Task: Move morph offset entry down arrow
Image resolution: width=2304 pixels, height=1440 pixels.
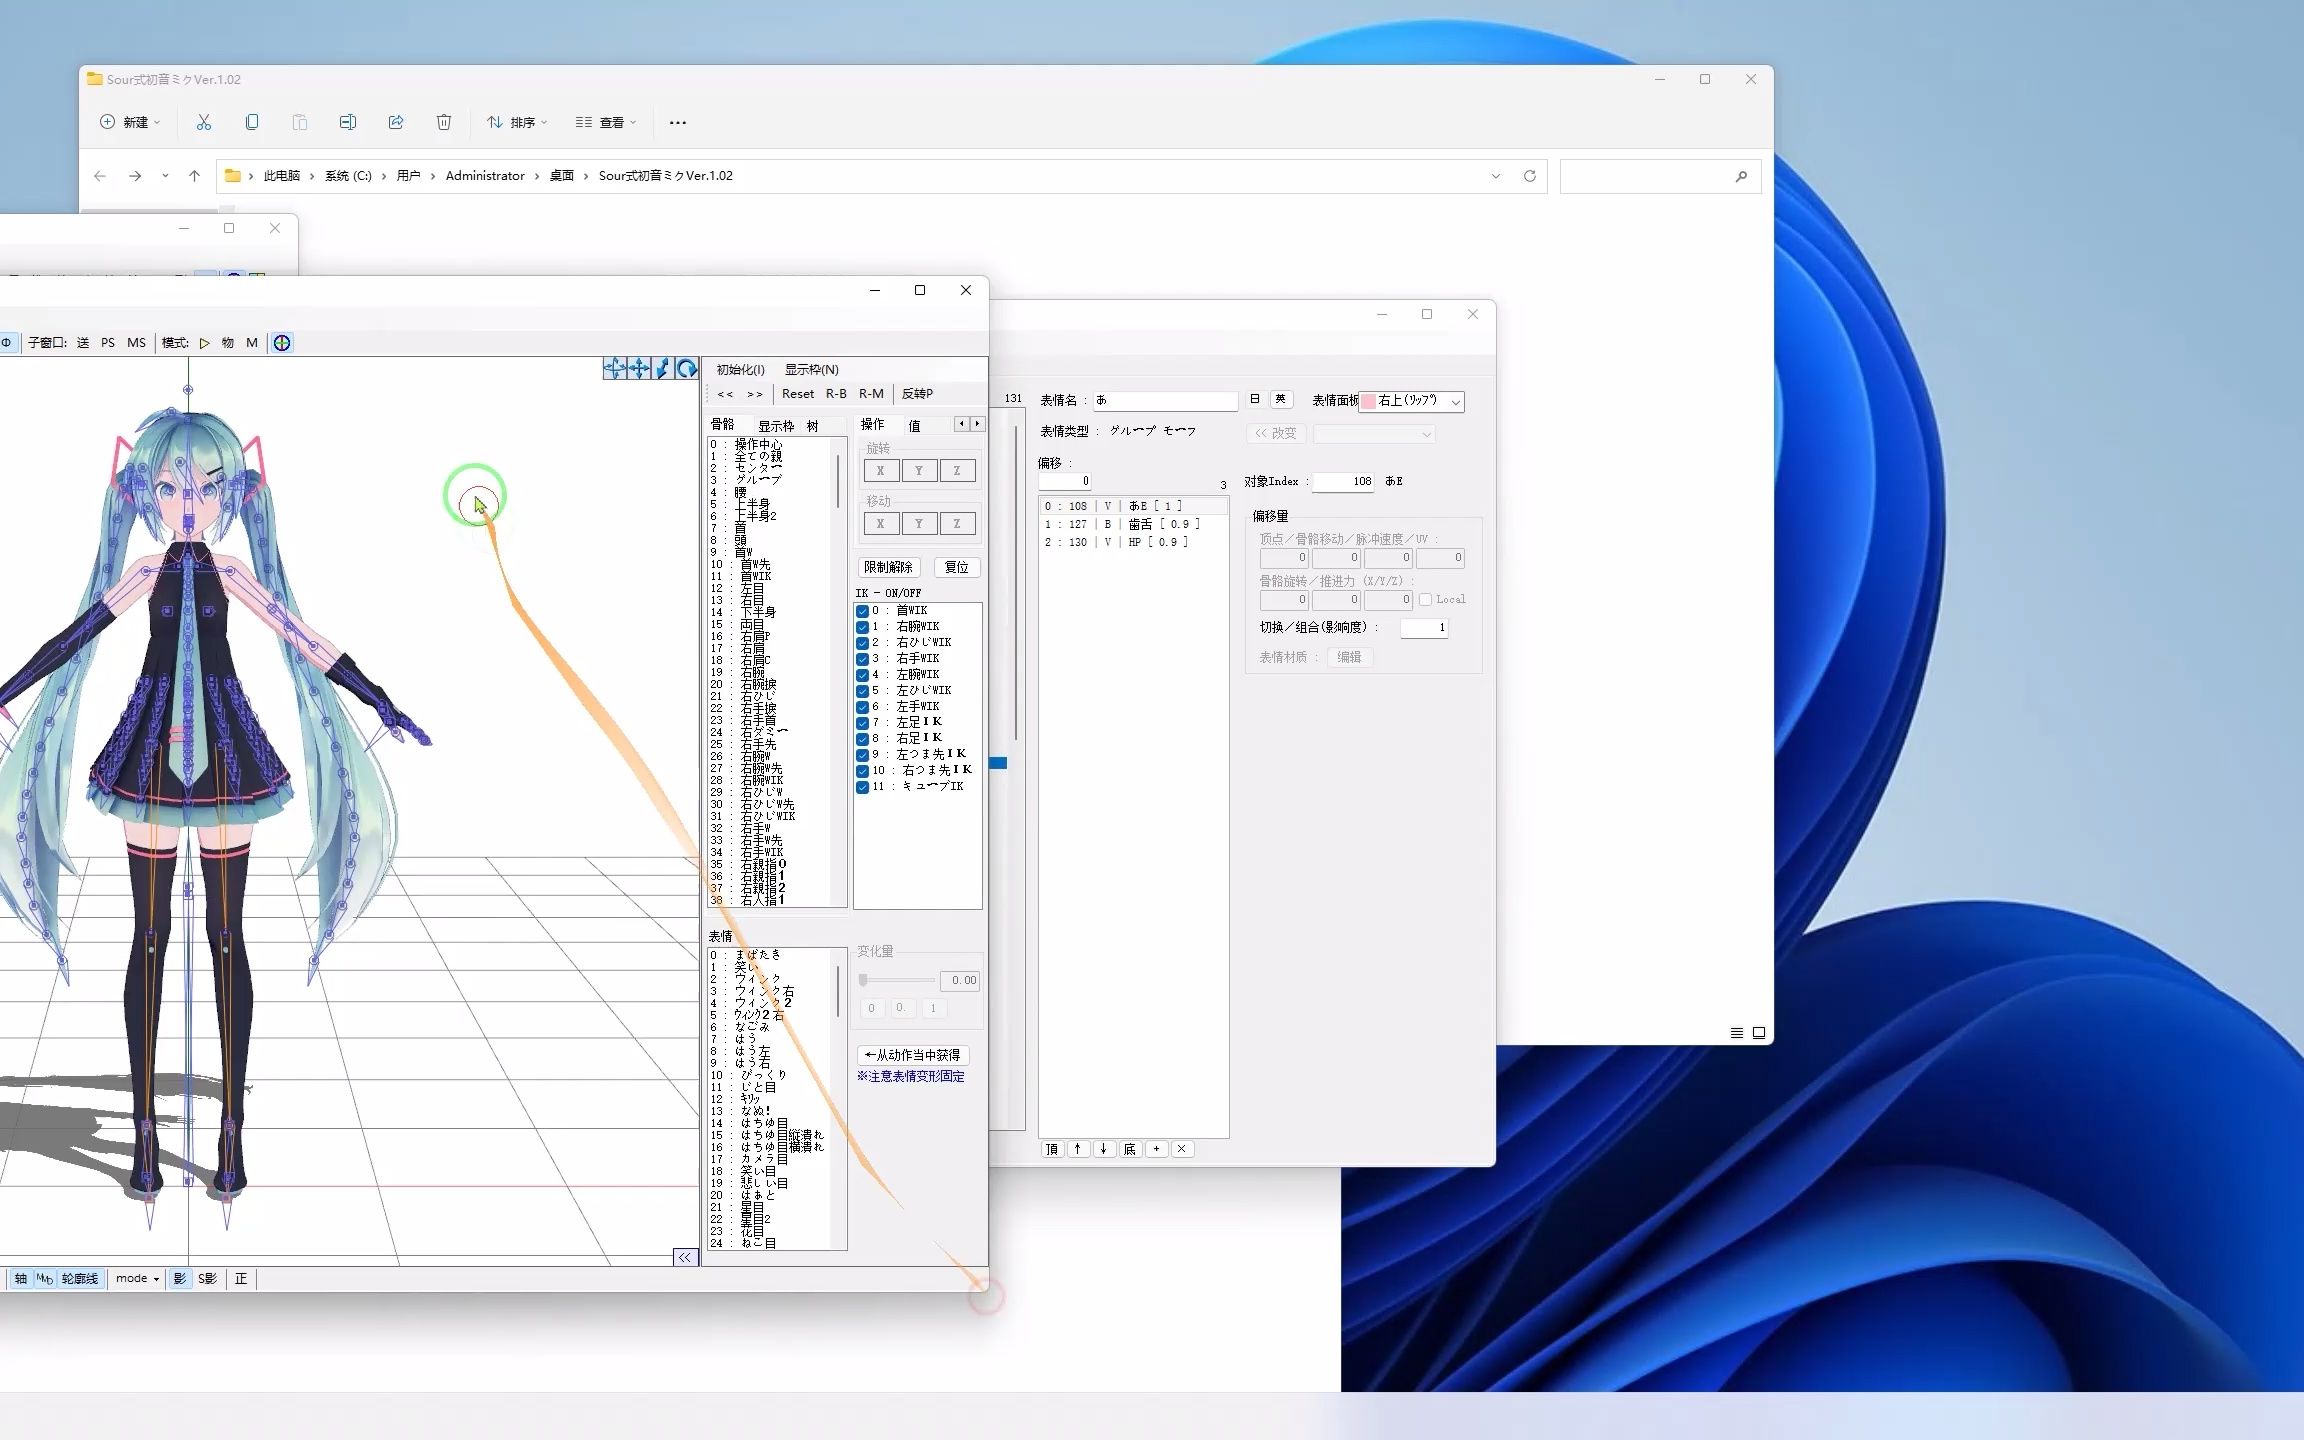Action: pyautogui.click(x=1104, y=1149)
